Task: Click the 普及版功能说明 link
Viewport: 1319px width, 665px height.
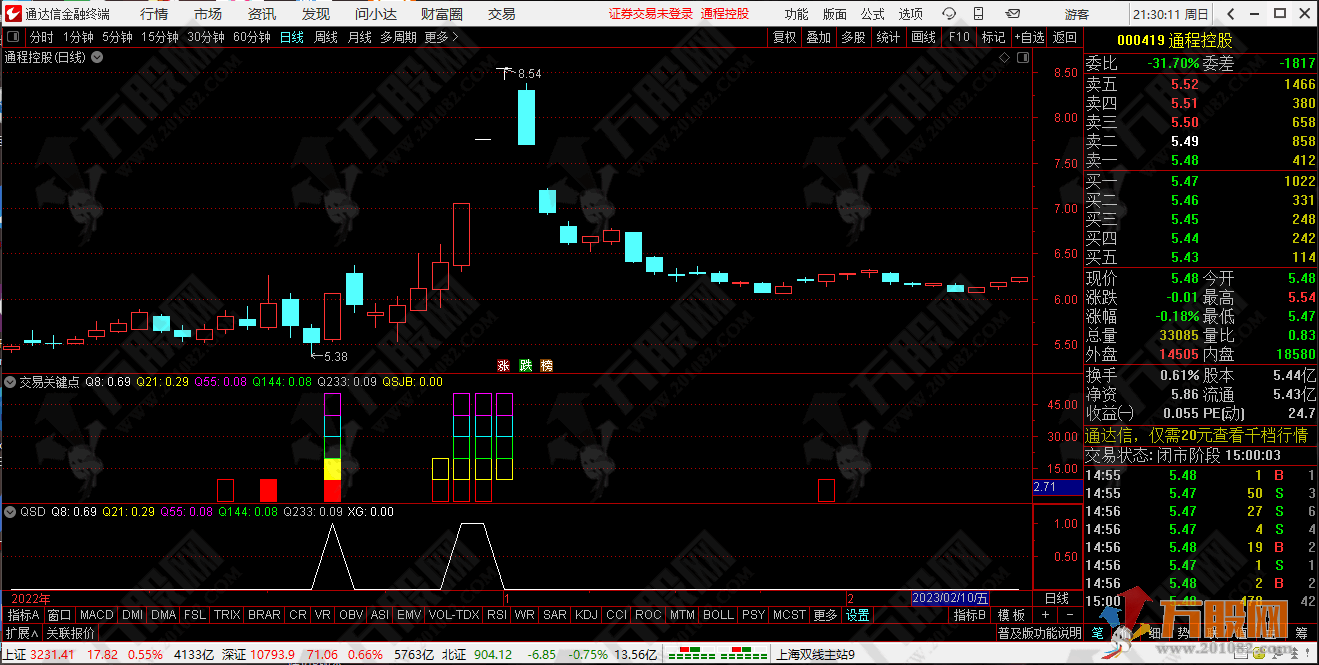Action: click(x=1039, y=632)
